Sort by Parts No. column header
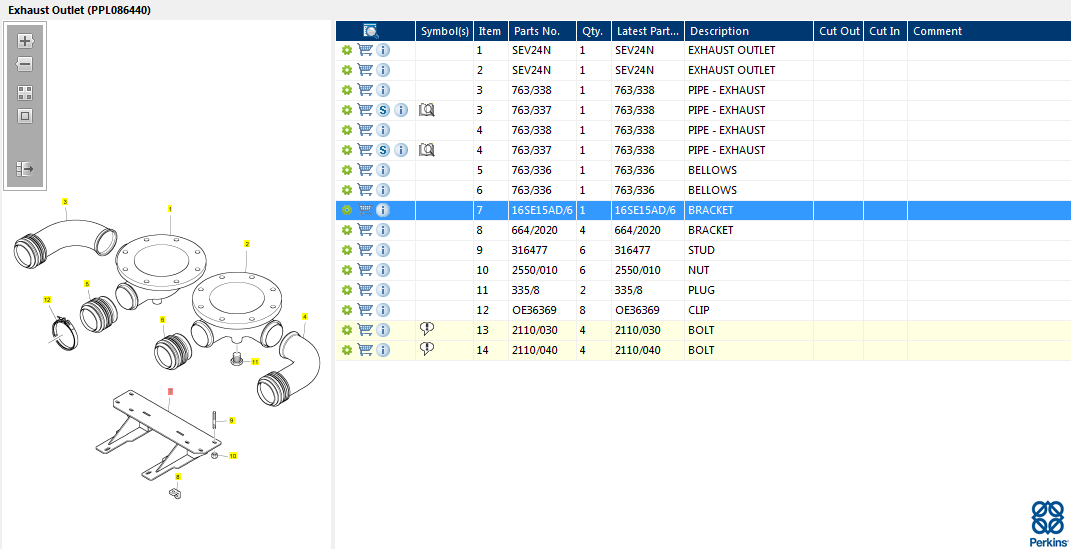Image resolution: width=1071 pixels, height=549 pixels. (x=542, y=31)
